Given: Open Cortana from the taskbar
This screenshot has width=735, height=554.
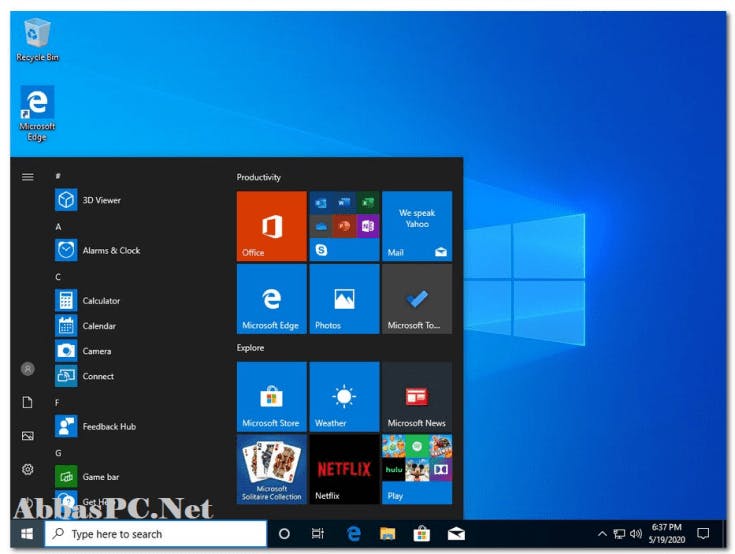Looking at the screenshot, I should (284, 533).
